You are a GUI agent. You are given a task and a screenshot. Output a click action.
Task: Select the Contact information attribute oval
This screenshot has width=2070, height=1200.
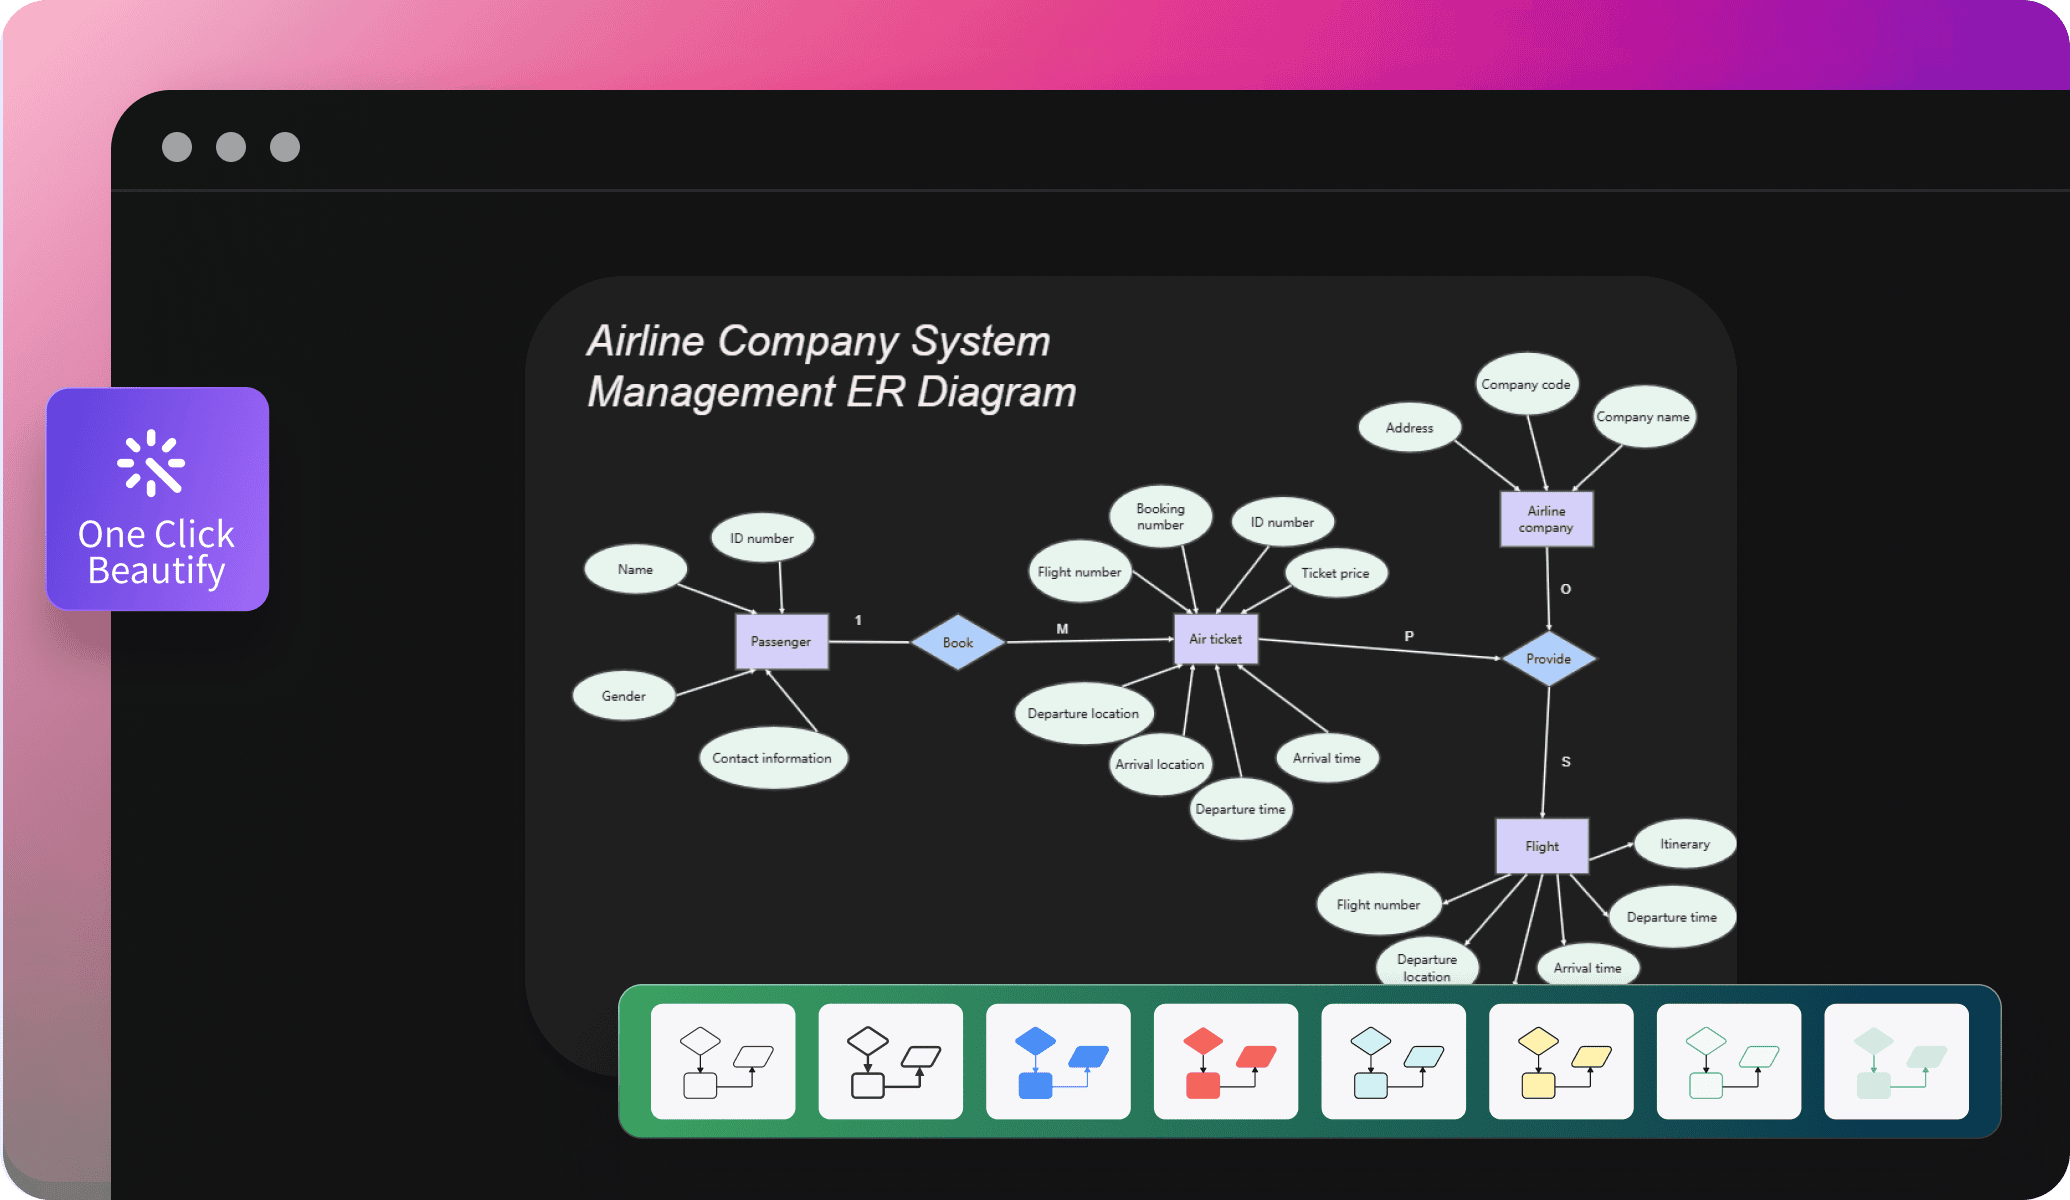pos(773,758)
